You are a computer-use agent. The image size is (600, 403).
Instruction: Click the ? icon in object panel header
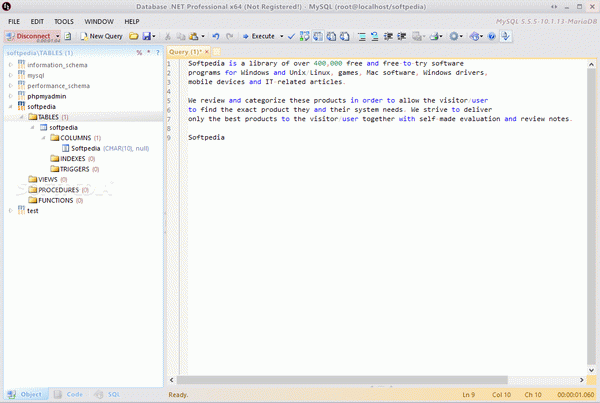pyautogui.click(x=157, y=53)
